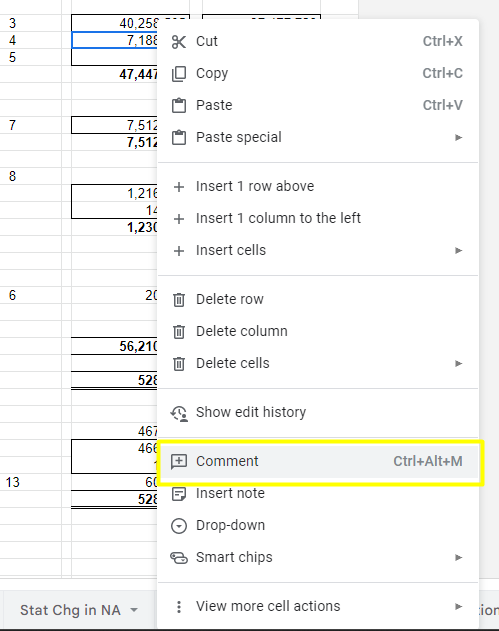Click the Ctrl+Alt+M Comment shortcut entry

428,462
